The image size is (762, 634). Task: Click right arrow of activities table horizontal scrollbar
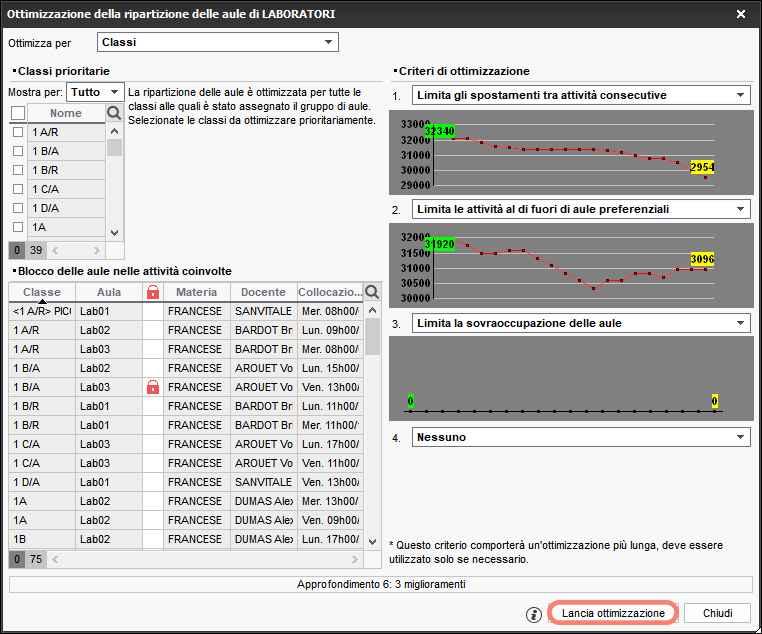pos(355,560)
